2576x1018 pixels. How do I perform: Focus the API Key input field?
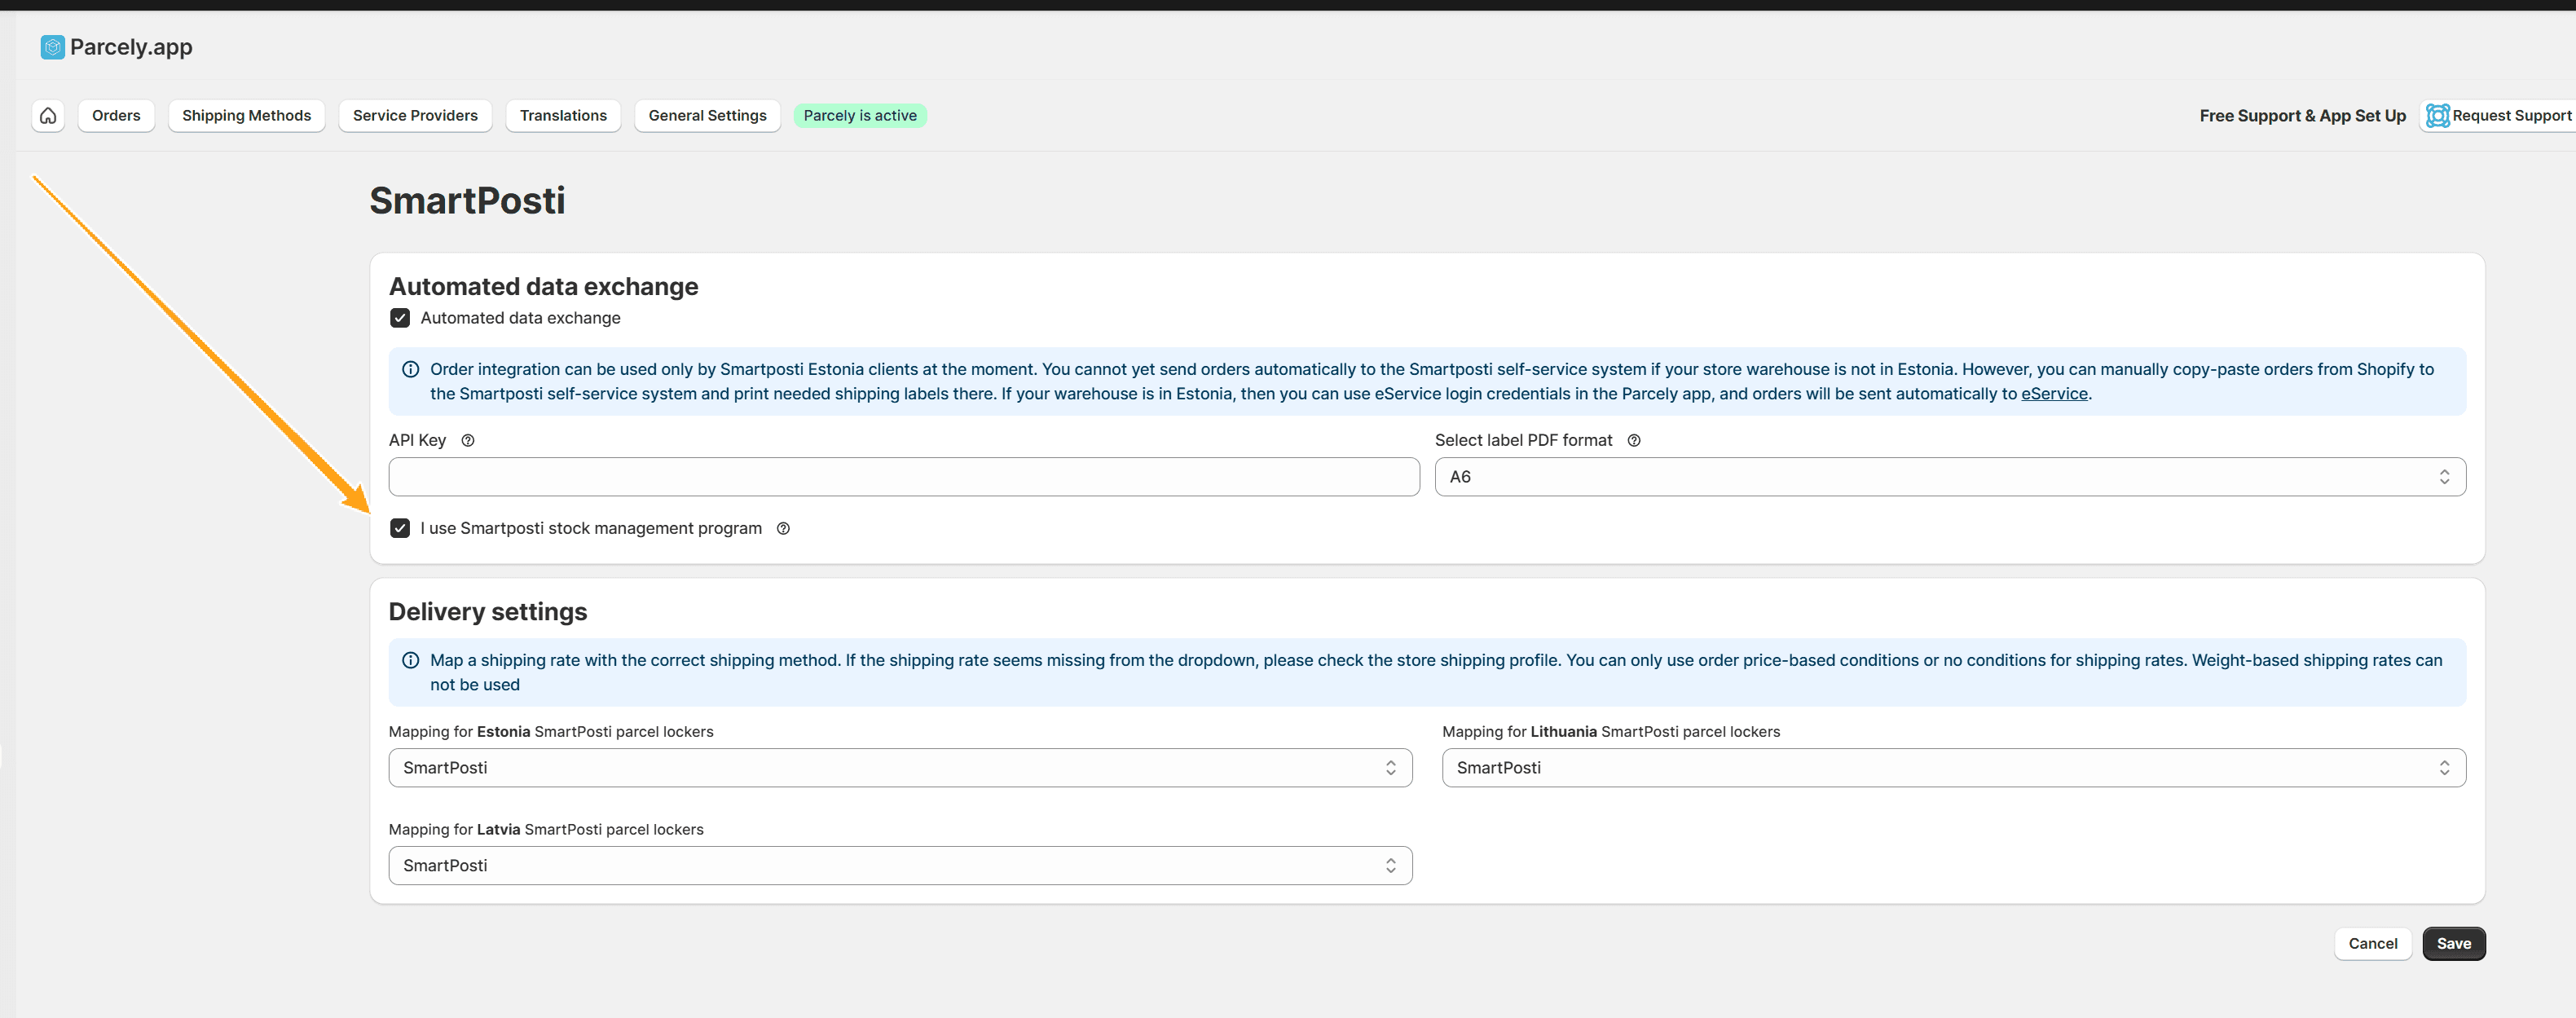coord(903,477)
